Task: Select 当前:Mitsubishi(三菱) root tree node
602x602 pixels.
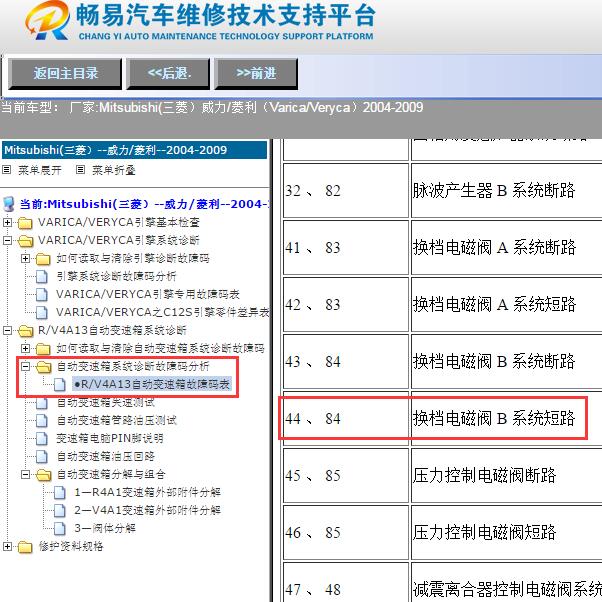Action: click(144, 204)
